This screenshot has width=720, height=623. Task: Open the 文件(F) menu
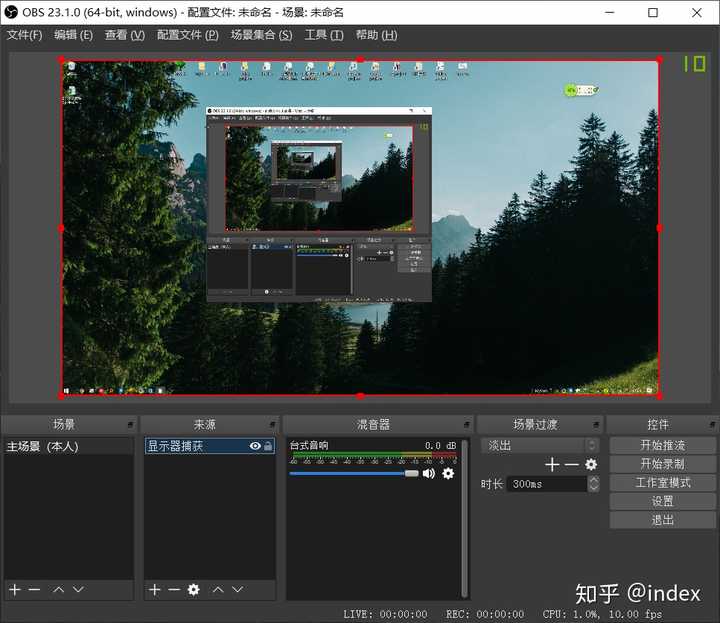coord(24,35)
